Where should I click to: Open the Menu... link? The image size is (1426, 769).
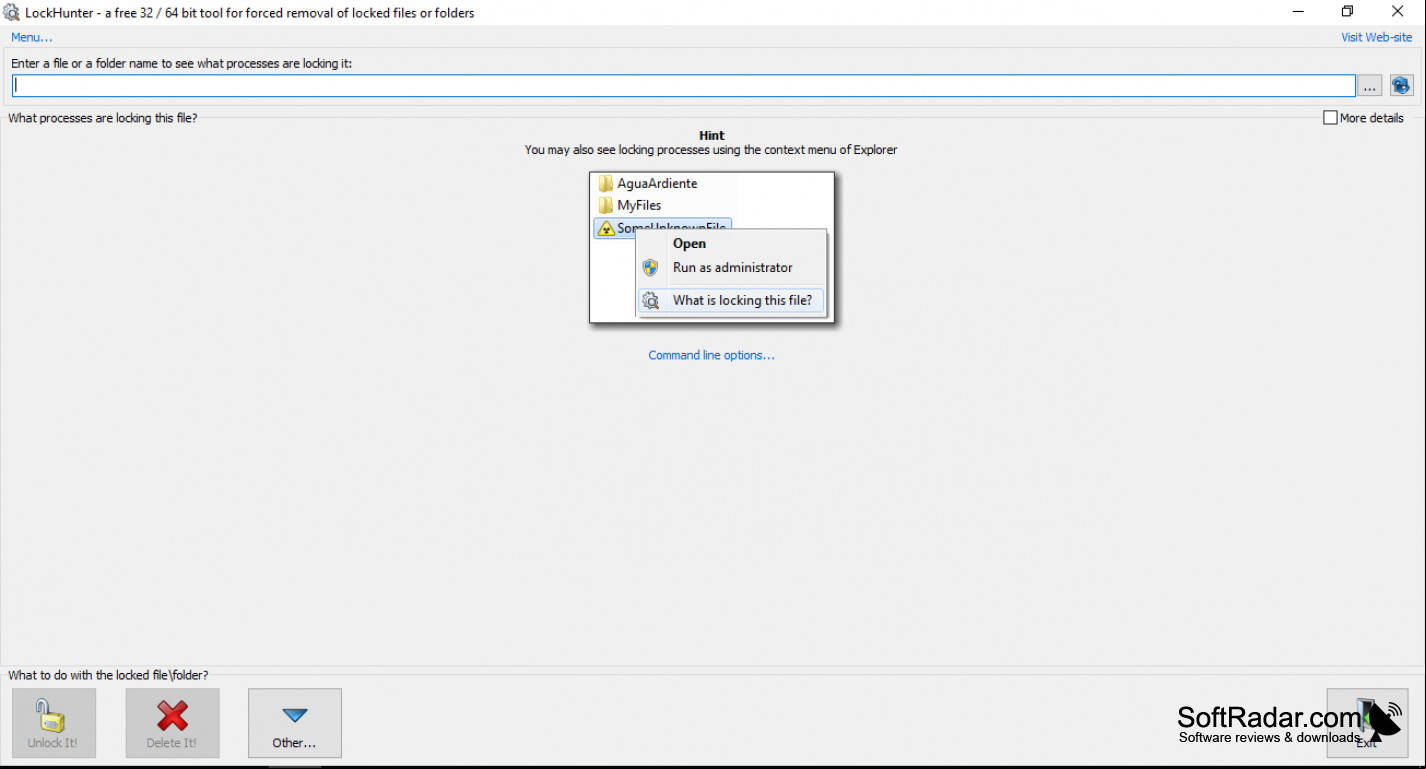(31, 37)
